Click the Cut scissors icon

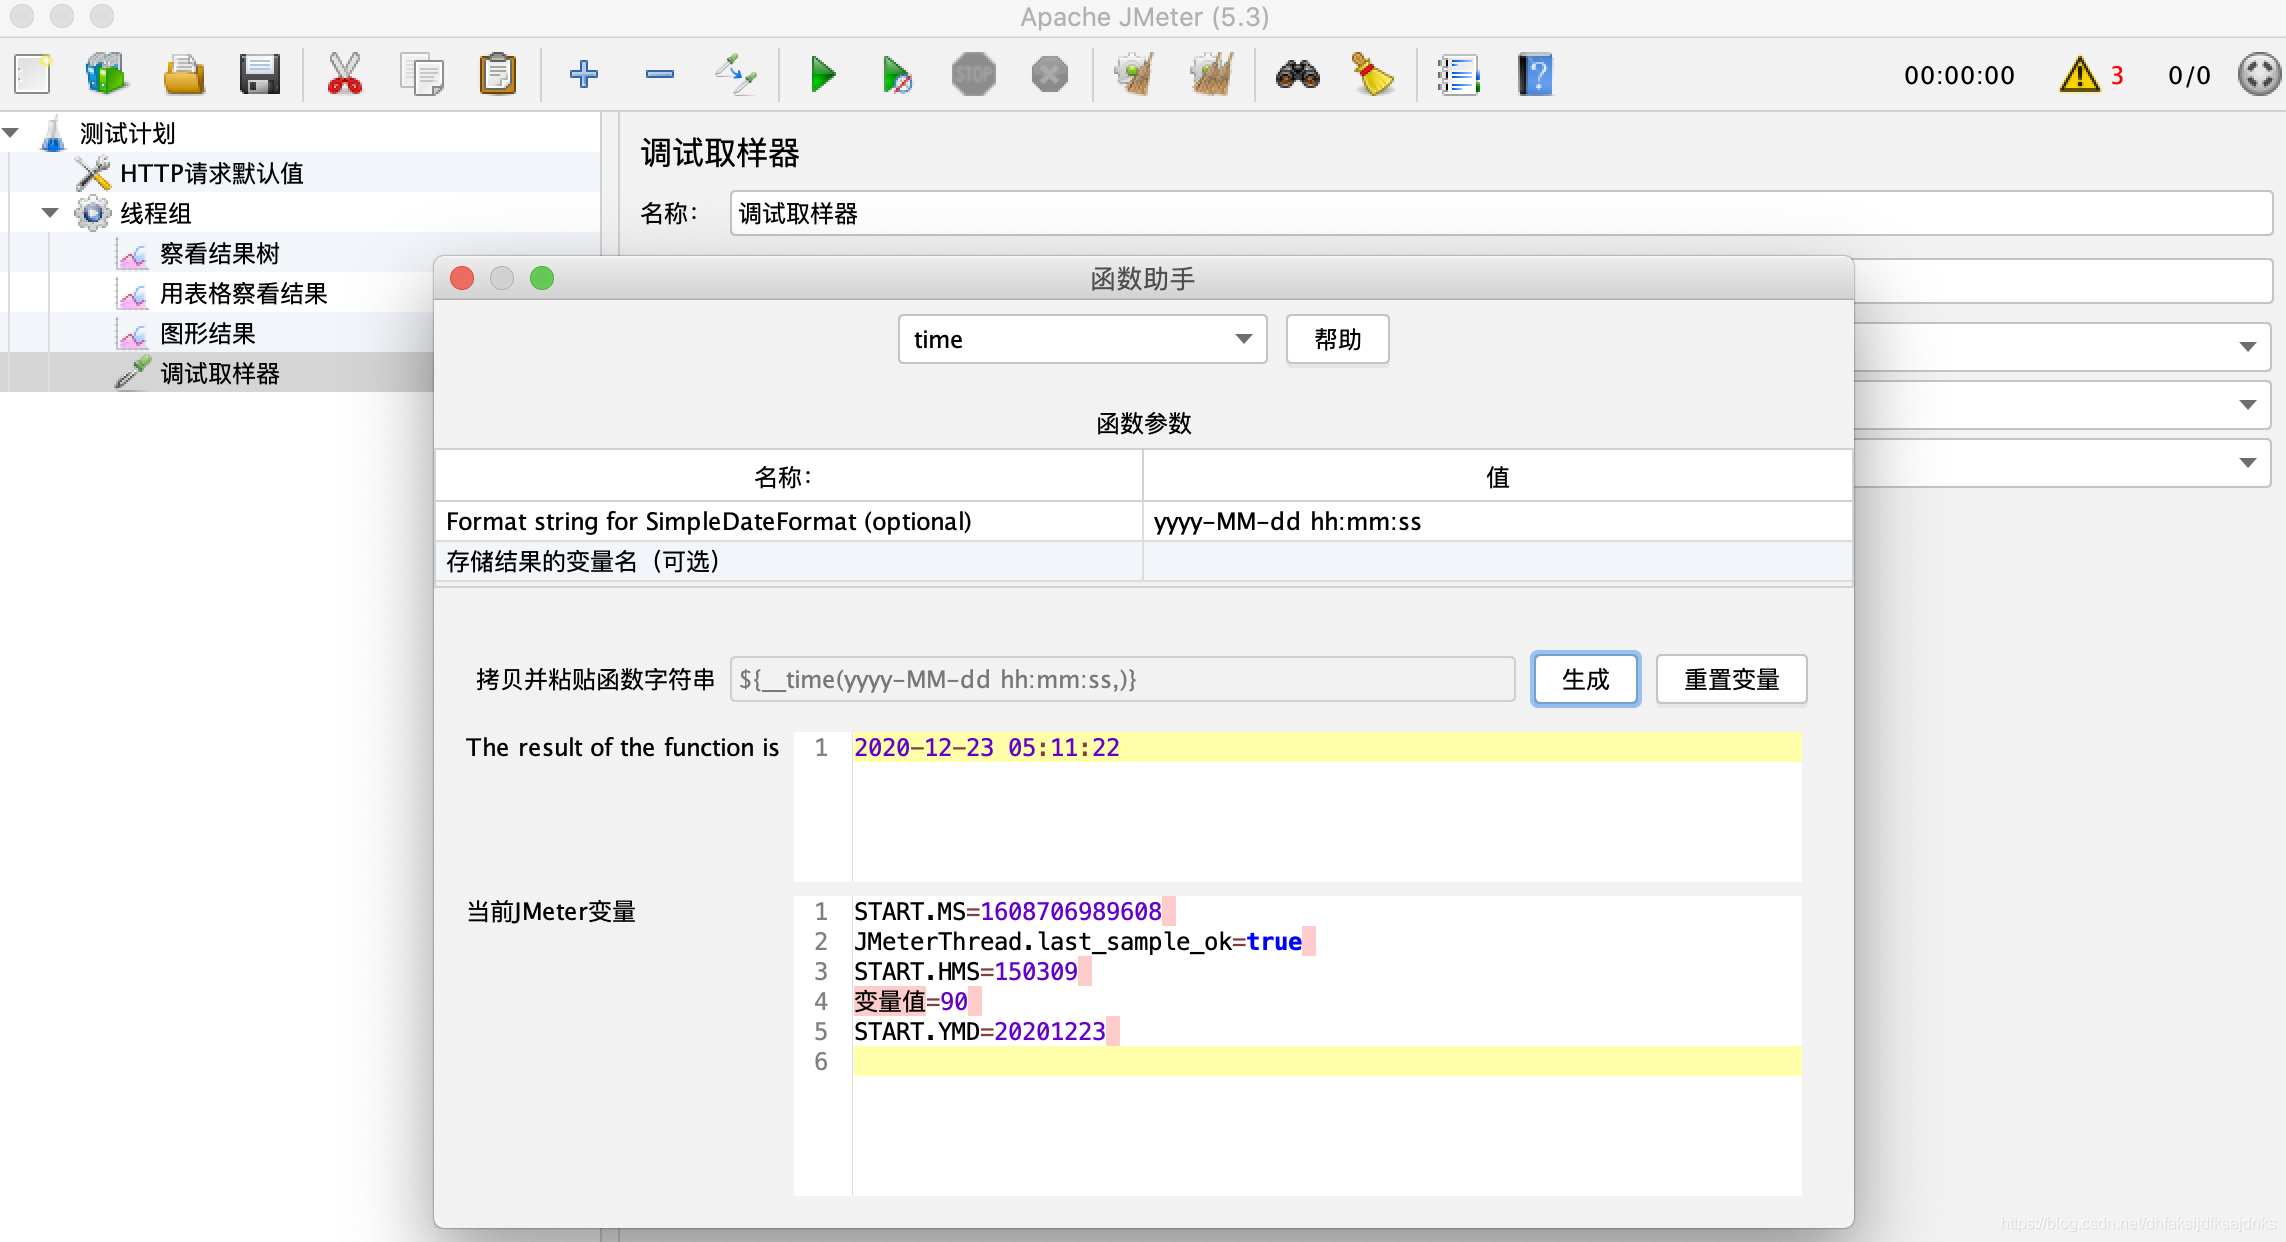(344, 75)
